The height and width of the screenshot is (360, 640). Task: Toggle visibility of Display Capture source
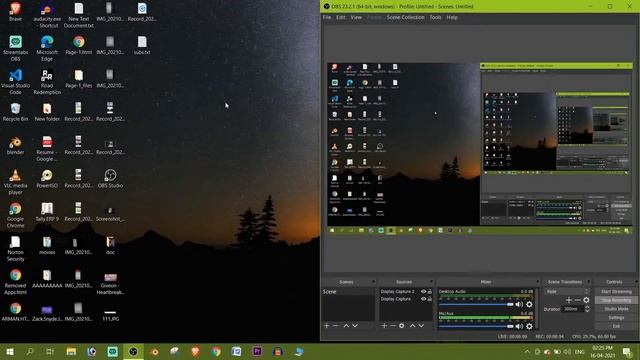coord(424,299)
